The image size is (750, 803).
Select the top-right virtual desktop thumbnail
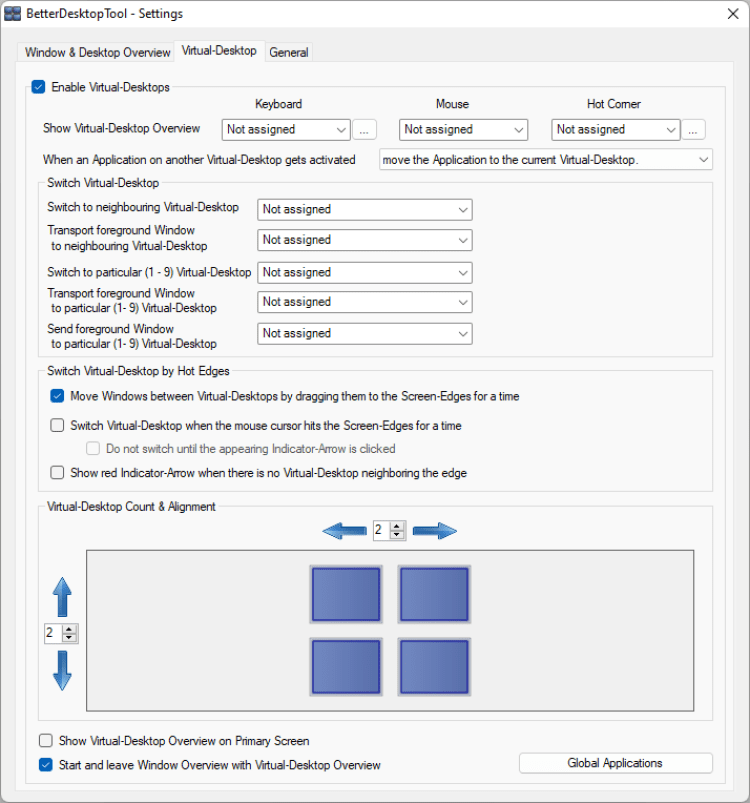(x=434, y=595)
